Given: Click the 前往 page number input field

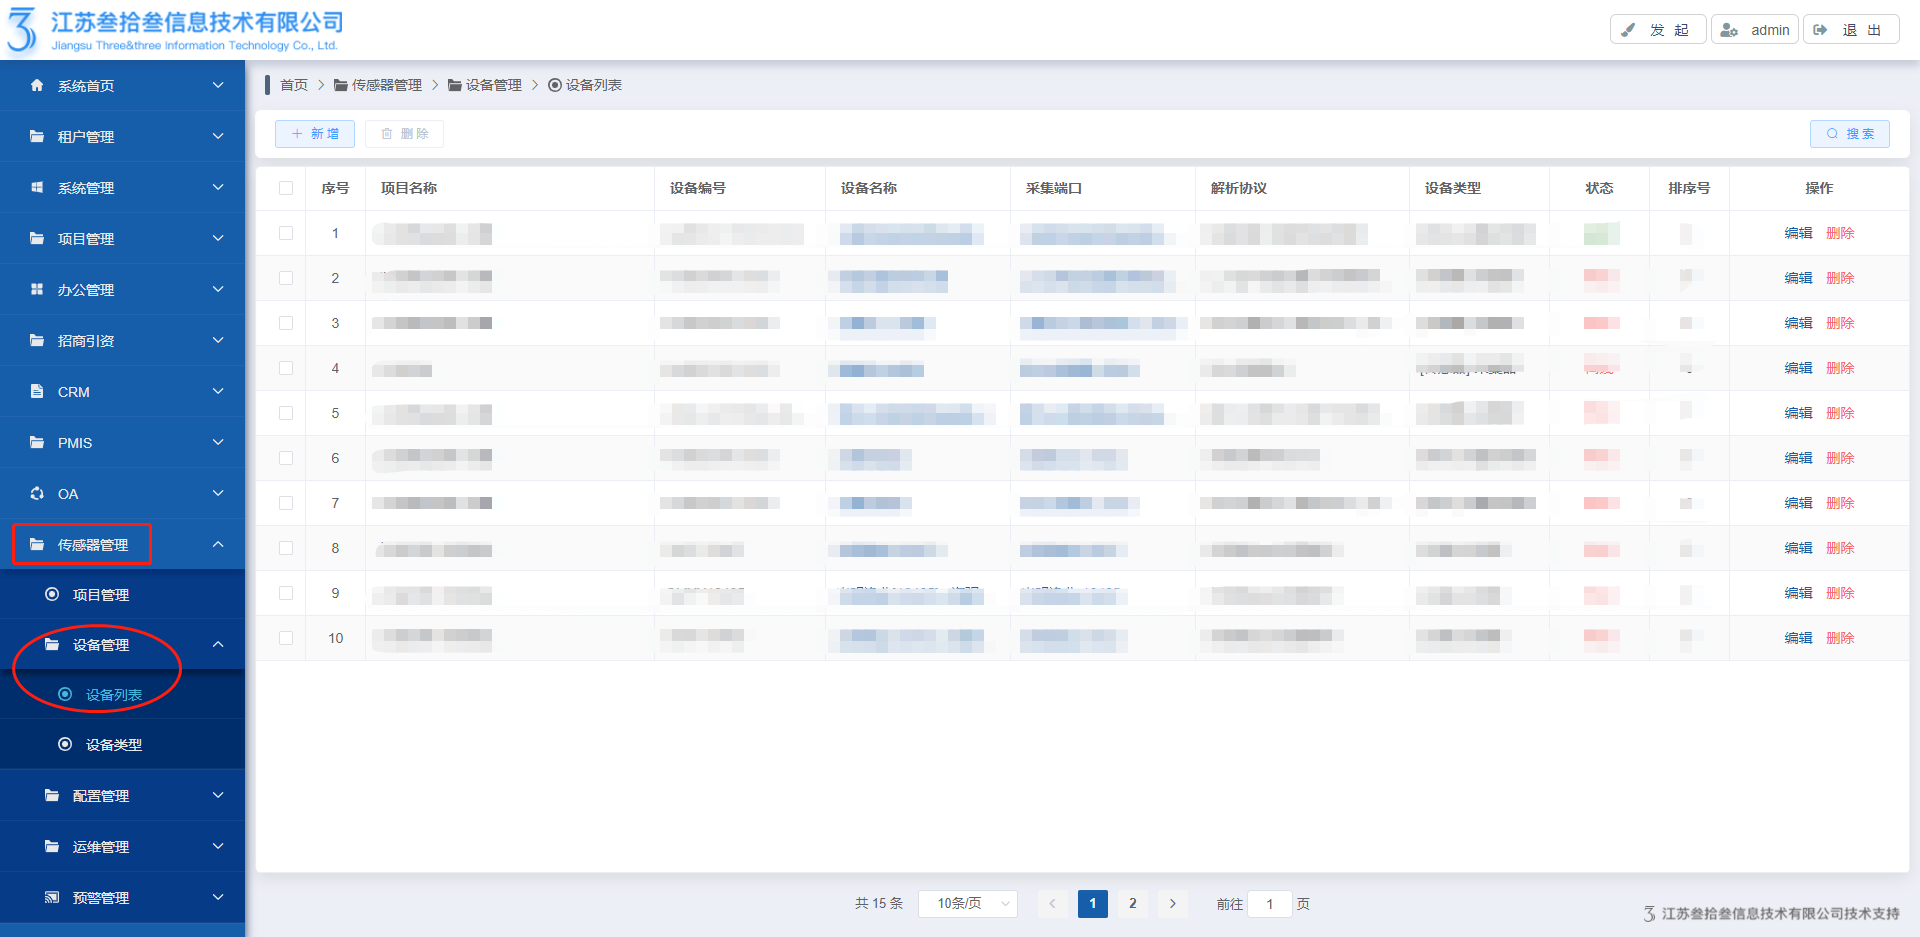Looking at the screenshot, I should point(1270,904).
